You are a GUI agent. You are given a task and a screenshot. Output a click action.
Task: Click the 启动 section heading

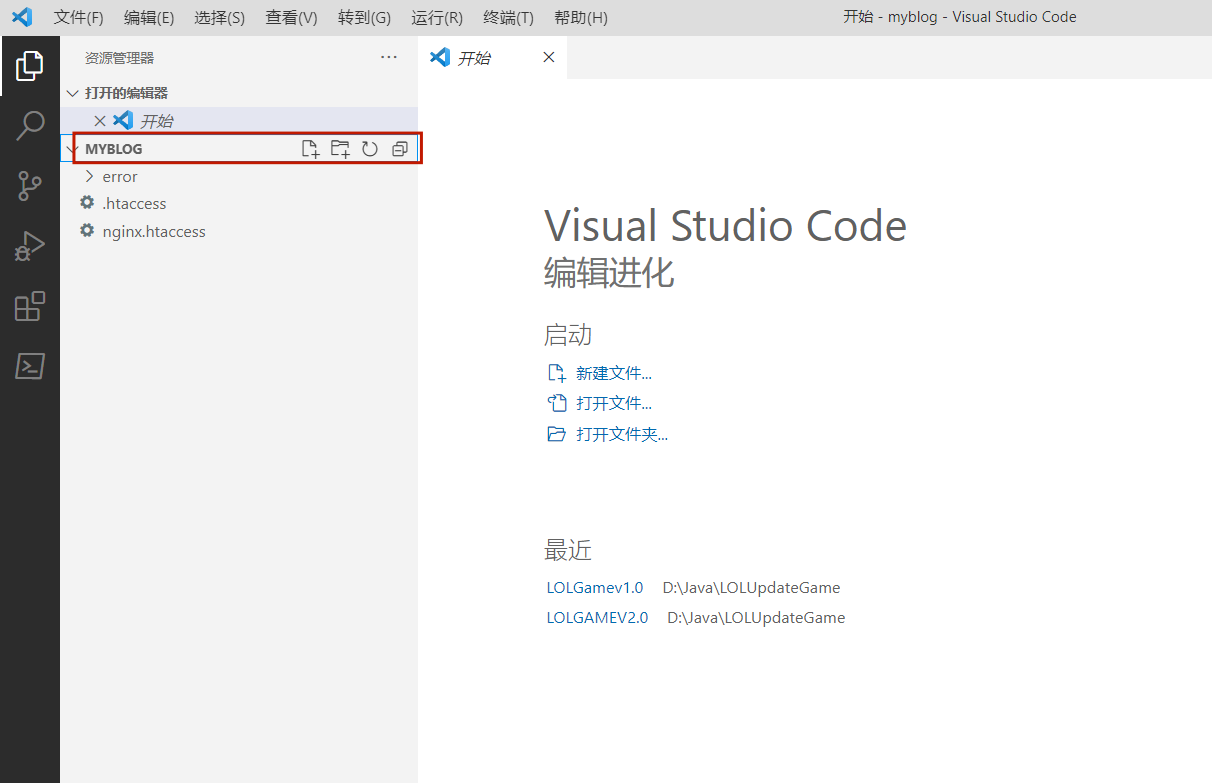pyautogui.click(x=568, y=334)
